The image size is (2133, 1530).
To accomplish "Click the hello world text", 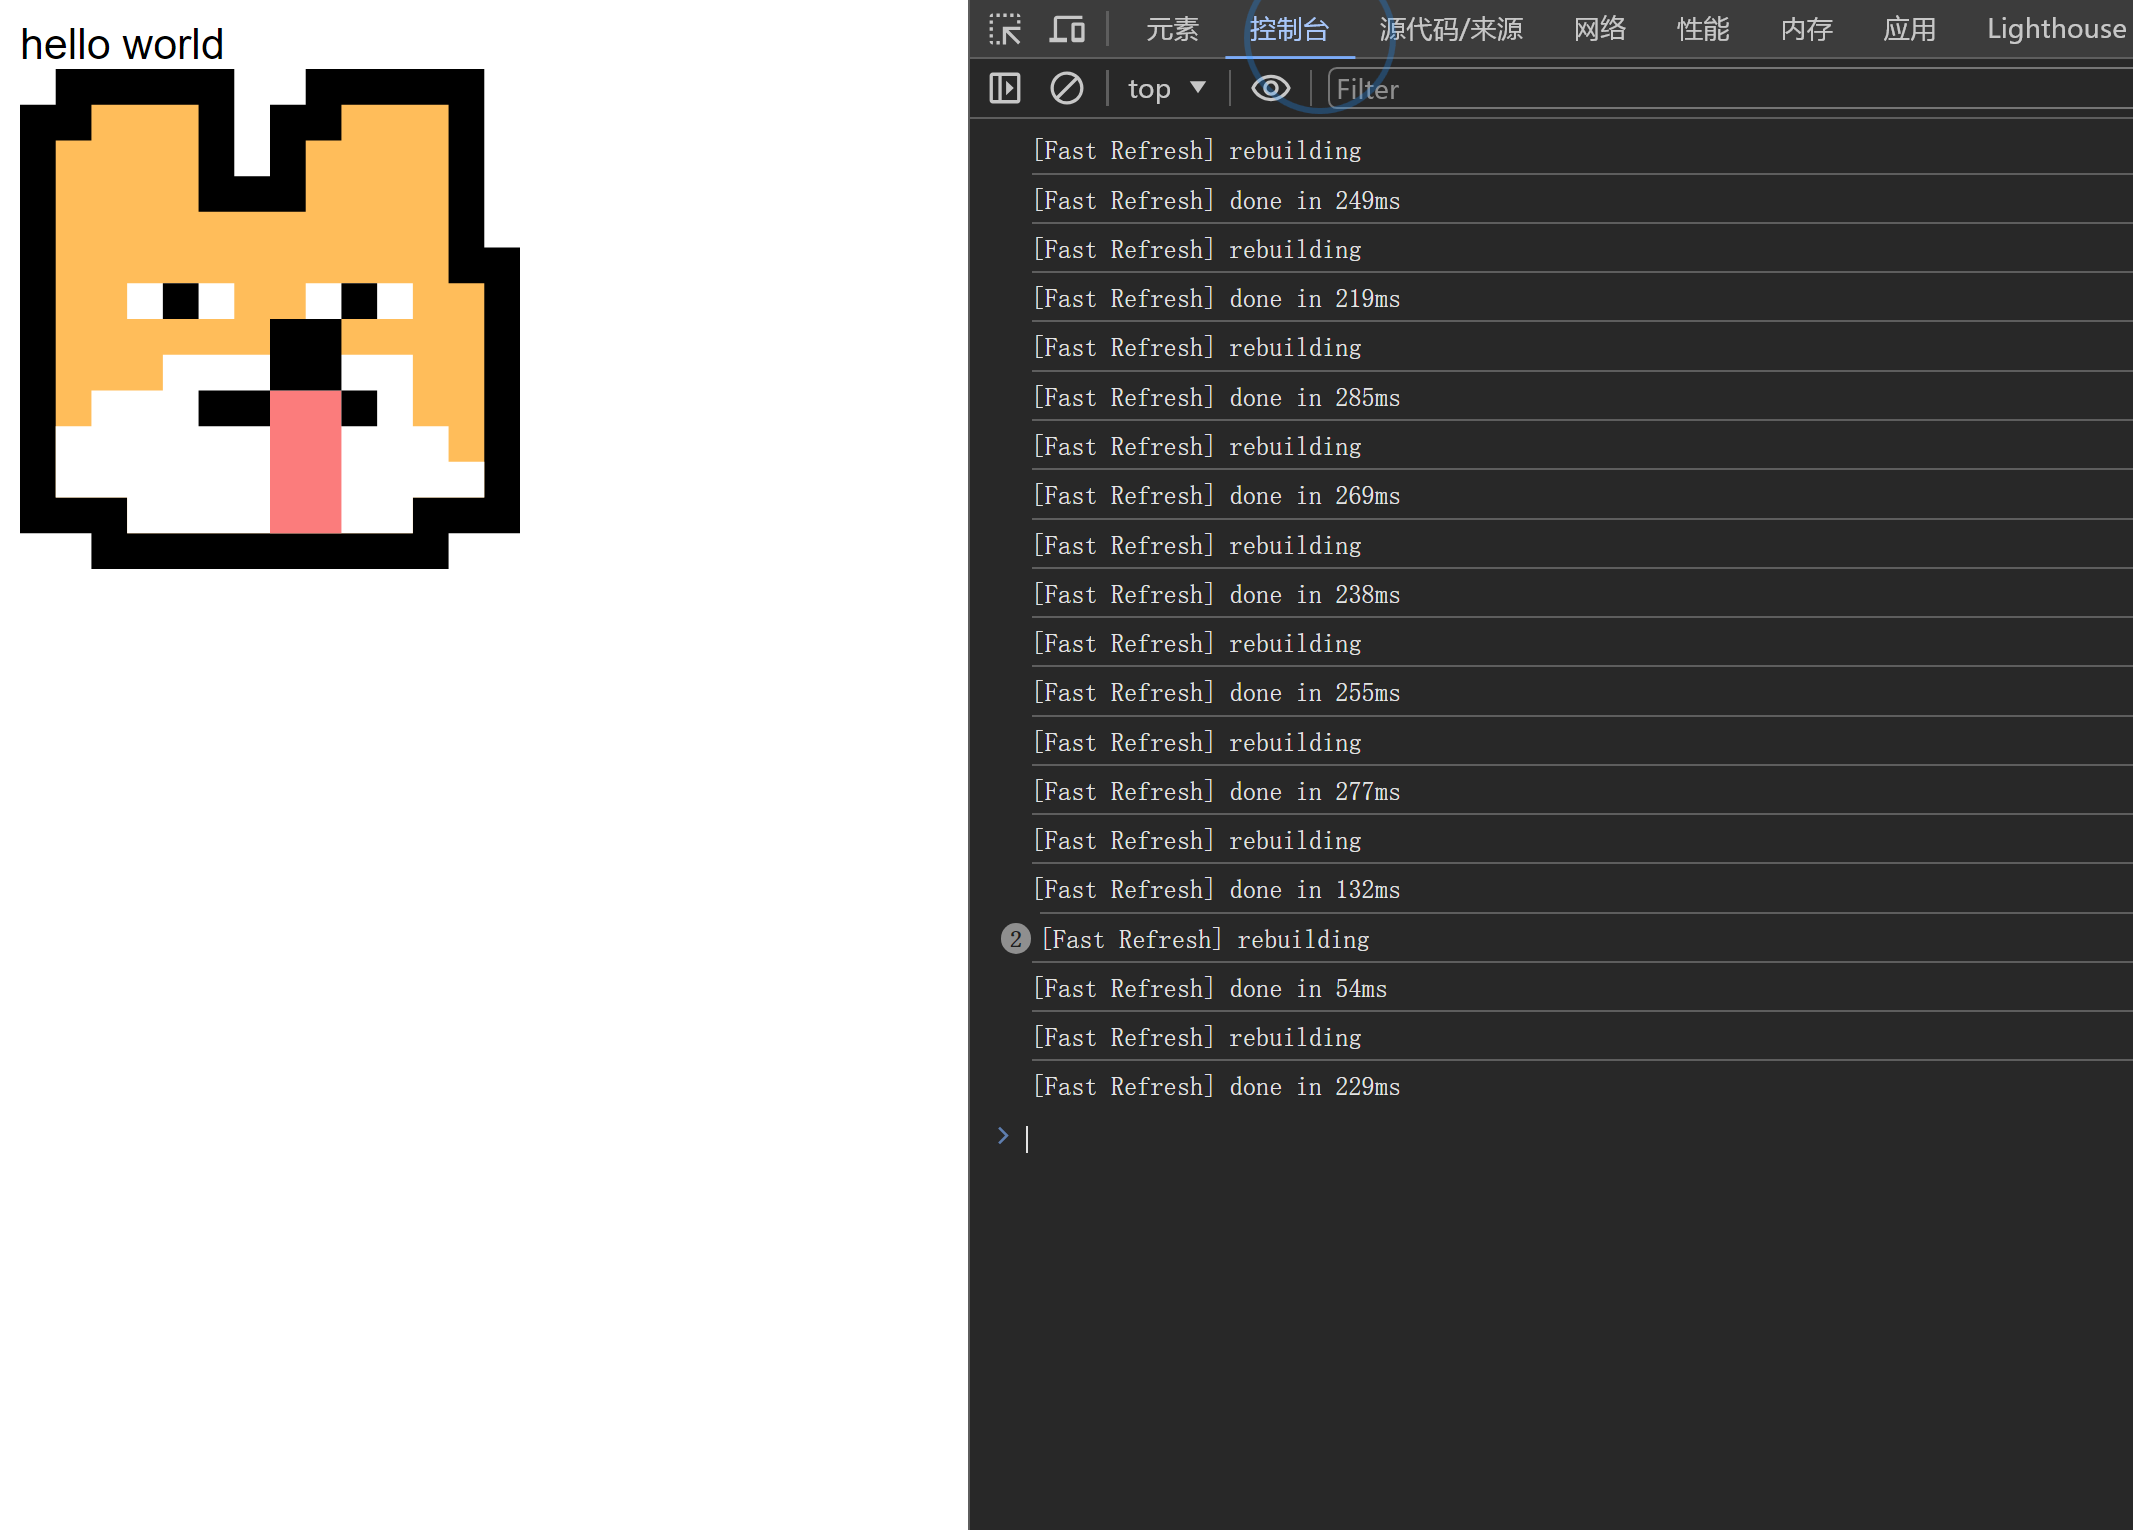I will [122, 45].
